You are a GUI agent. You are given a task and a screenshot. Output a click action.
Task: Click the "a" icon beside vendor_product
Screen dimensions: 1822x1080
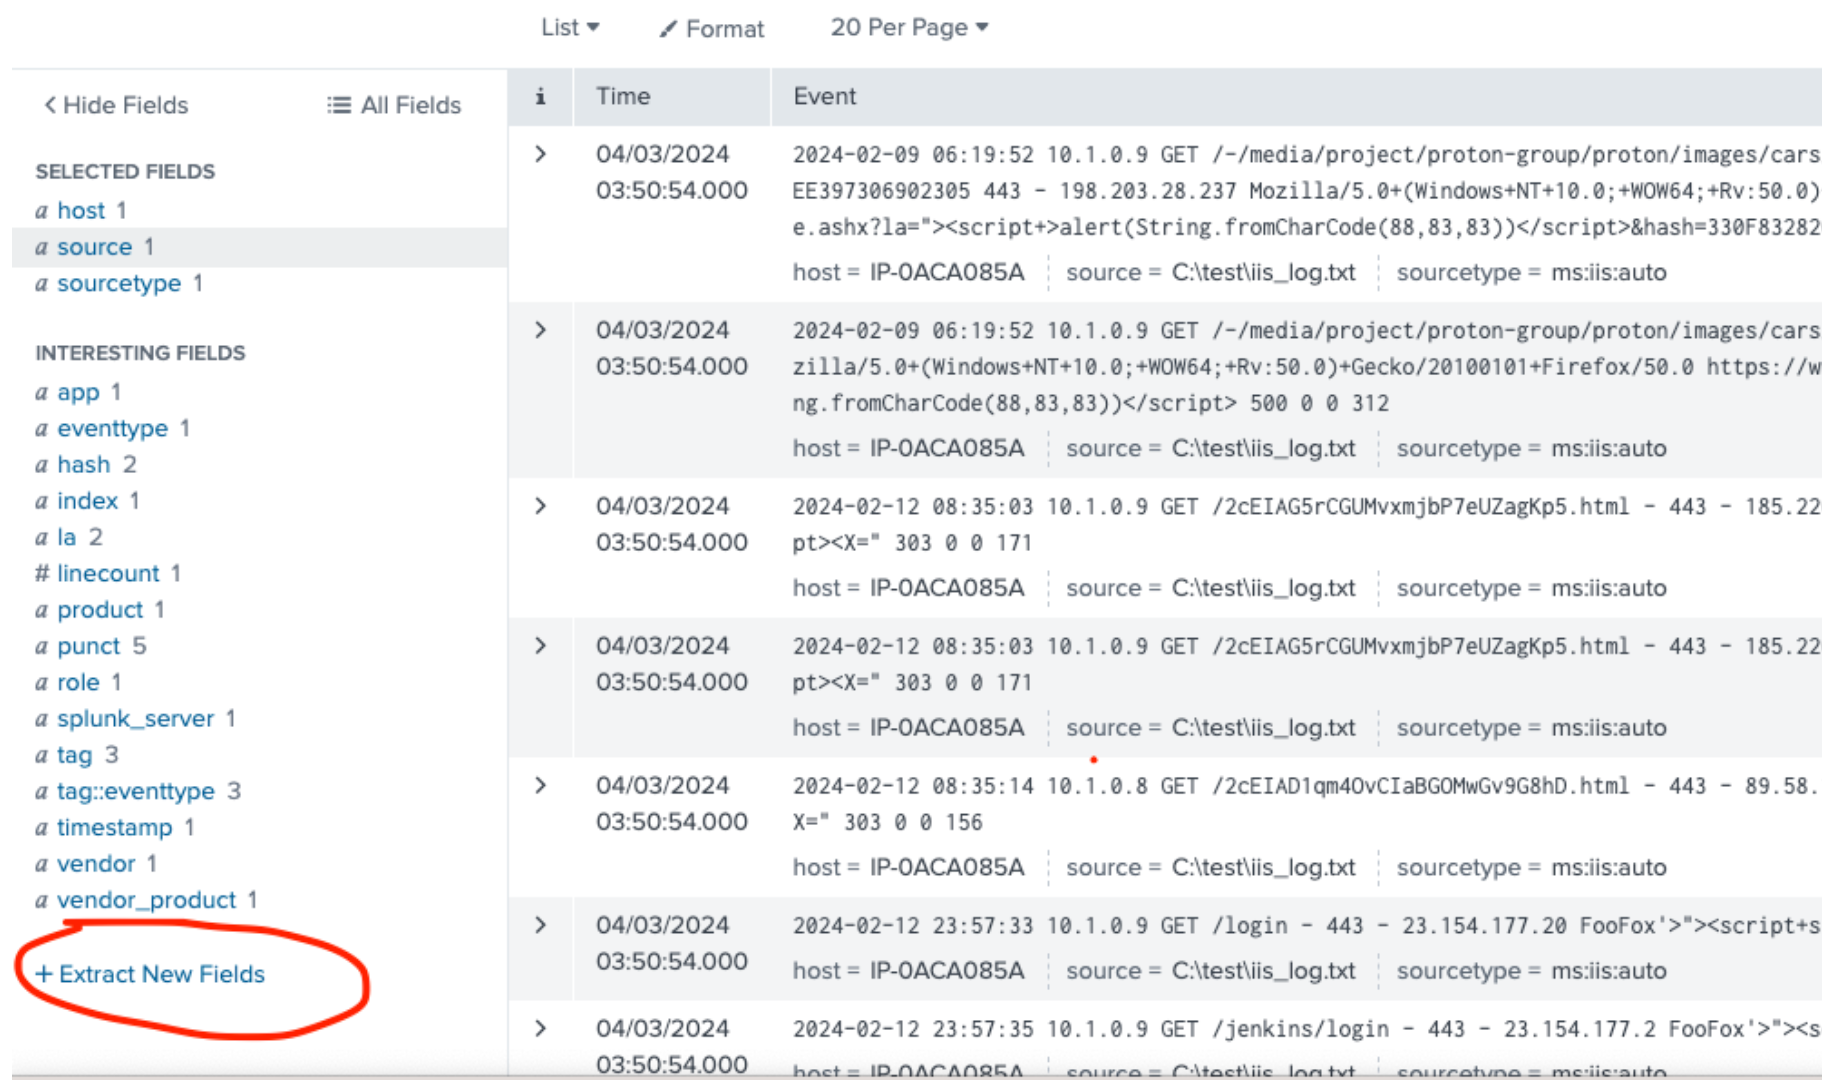tap(42, 900)
